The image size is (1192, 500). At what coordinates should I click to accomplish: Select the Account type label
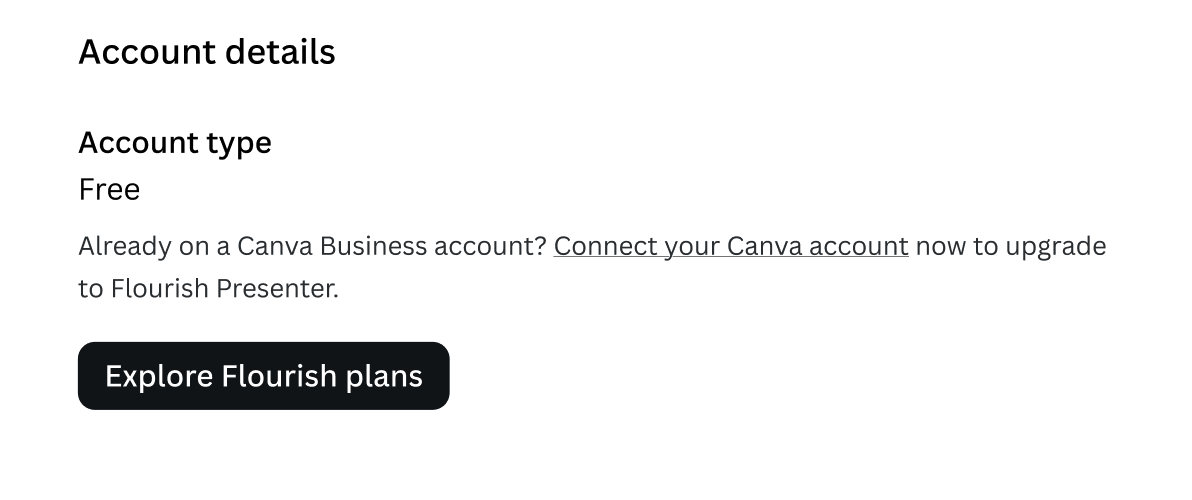point(175,143)
